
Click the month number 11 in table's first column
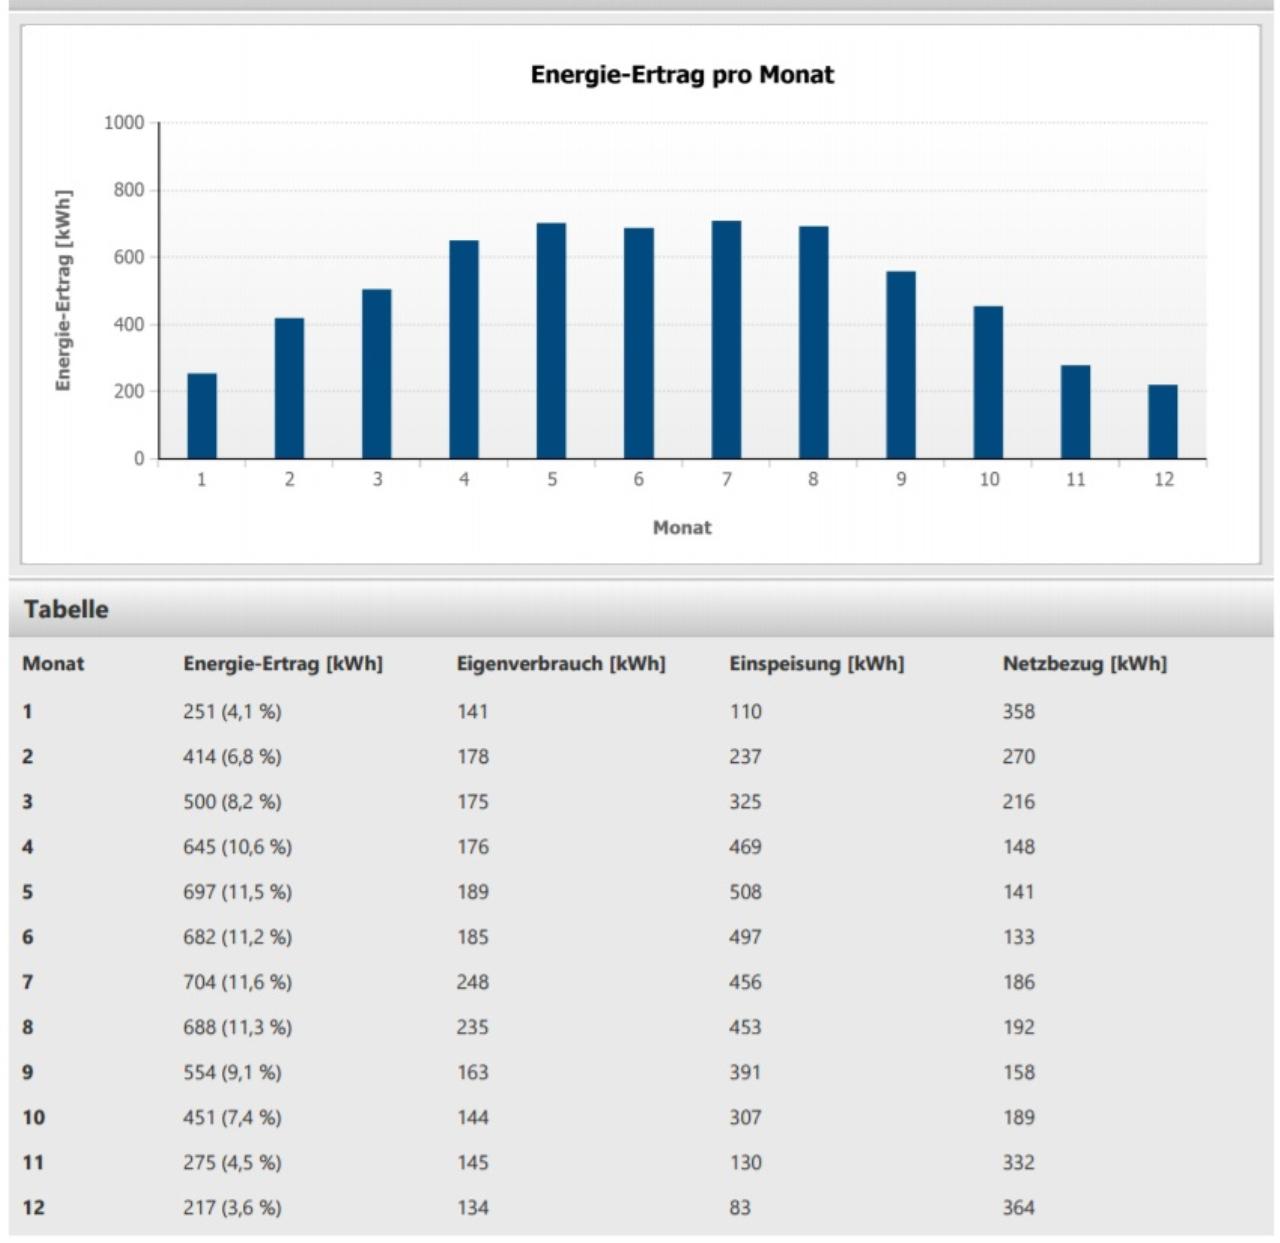click(x=34, y=1162)
